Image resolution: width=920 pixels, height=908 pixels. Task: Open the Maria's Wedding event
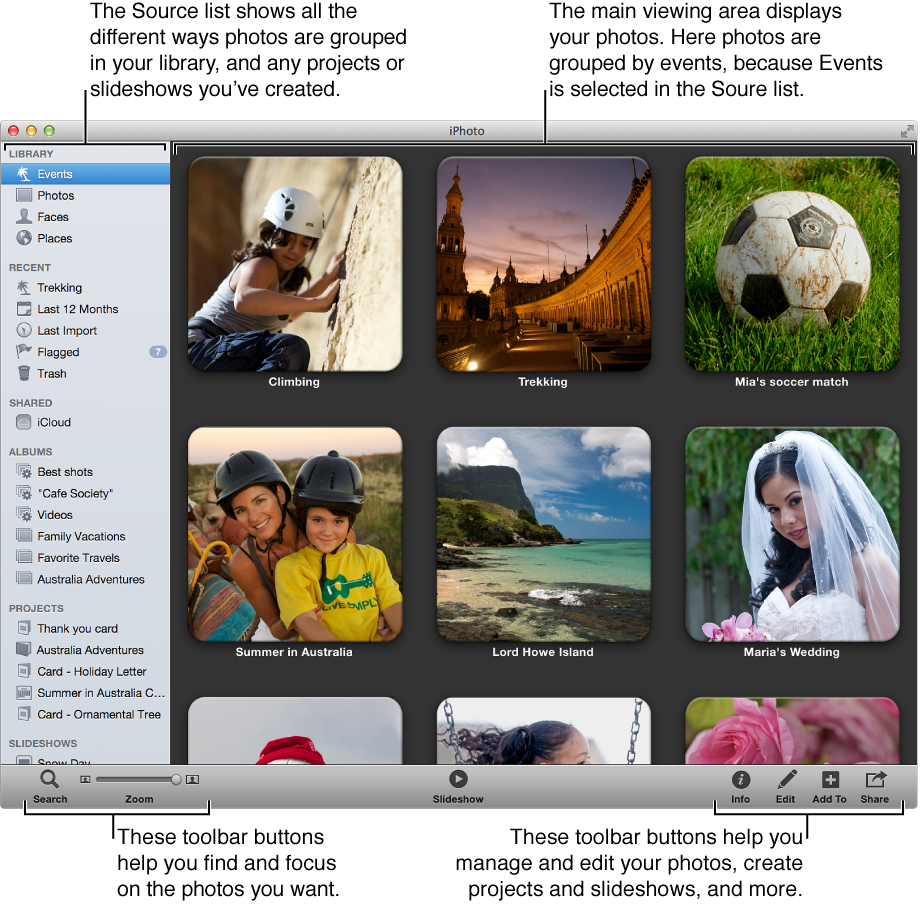792,534
